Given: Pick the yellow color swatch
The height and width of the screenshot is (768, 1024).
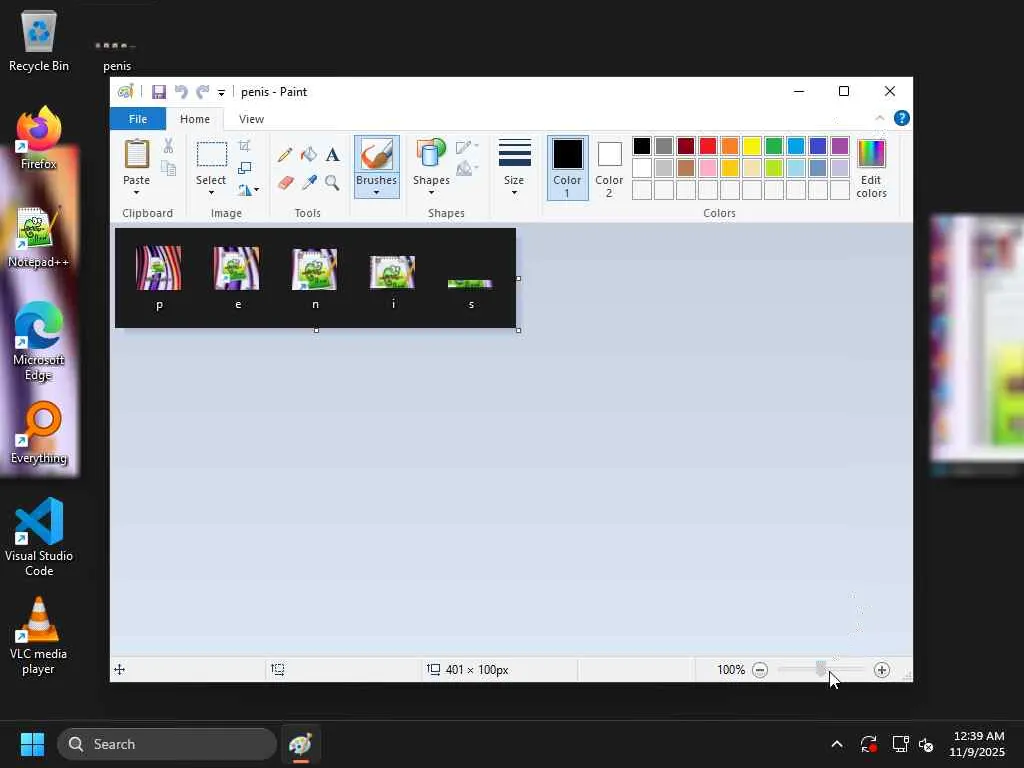Looking at the screenshot, I should coord(752,146).
